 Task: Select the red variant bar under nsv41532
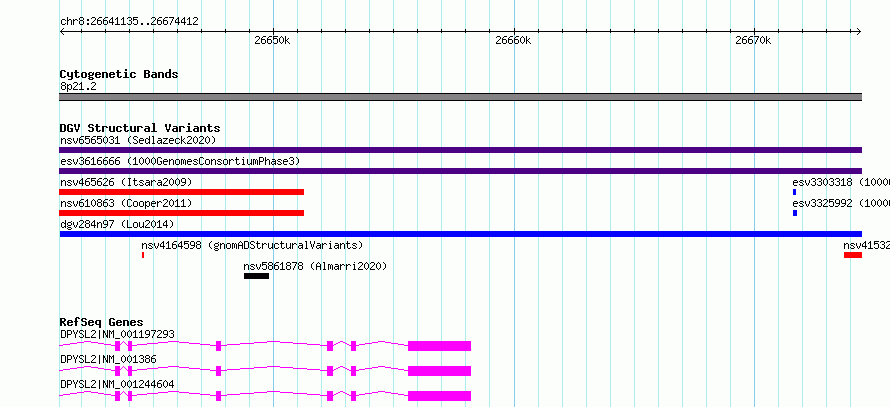(x=853, y=255)
